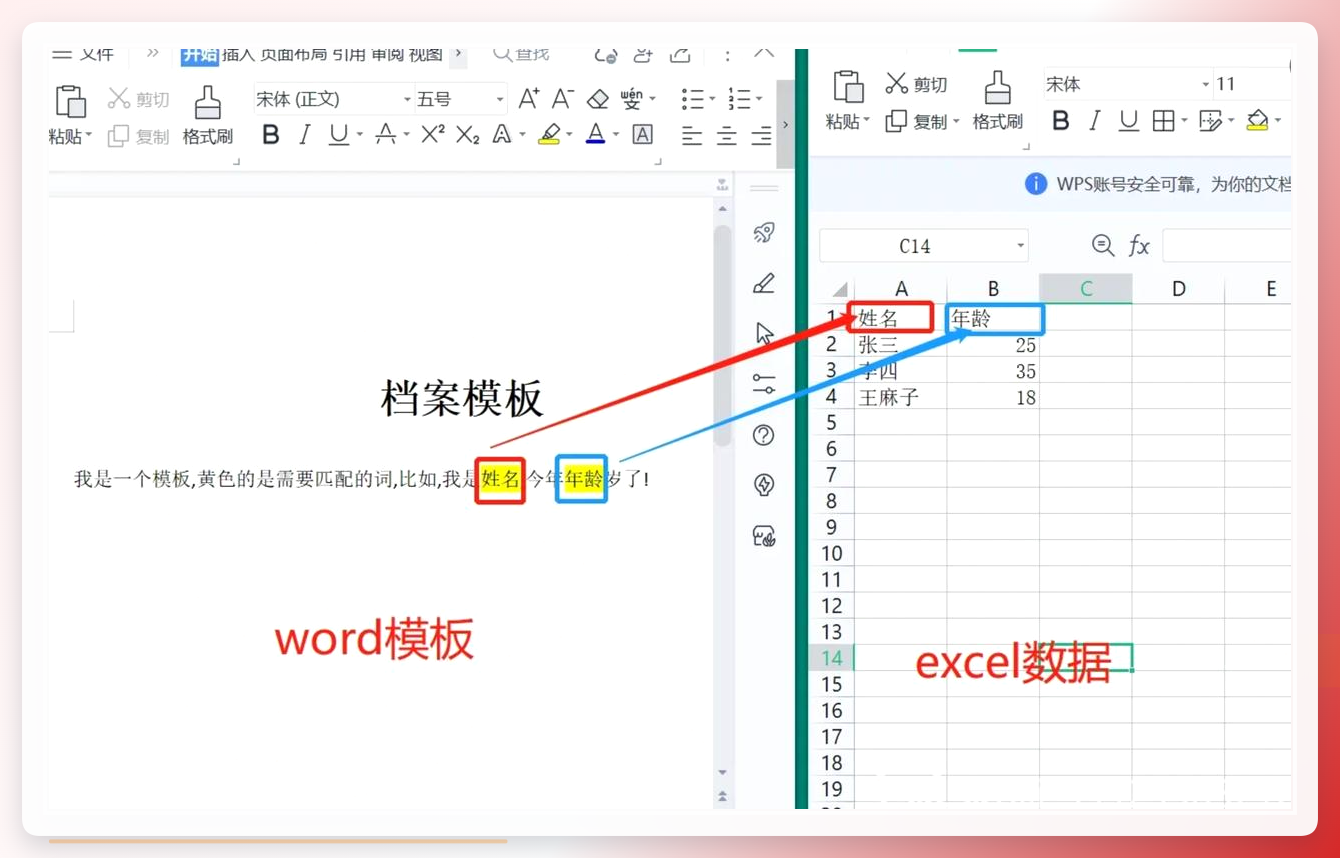Image resolution: width=1340 pixels, height=858 pixels.
Task: Toggle Italic in the Word toolbar
Action: tap(305, 134)
